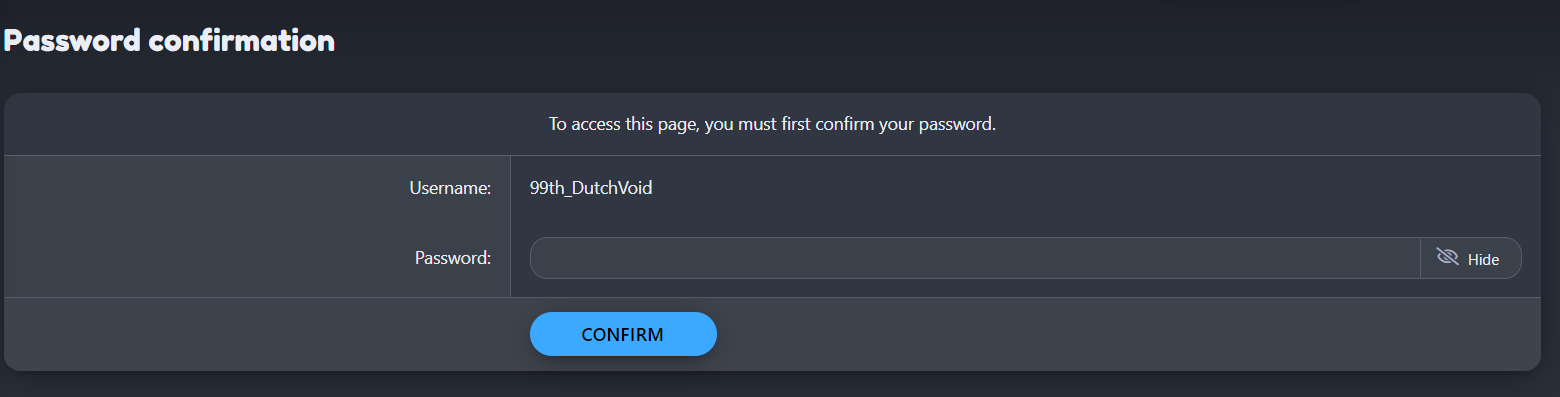The height and width of the screenshot is (397, 1560).
Task: Click the Username label
Action: coord(450,187)
